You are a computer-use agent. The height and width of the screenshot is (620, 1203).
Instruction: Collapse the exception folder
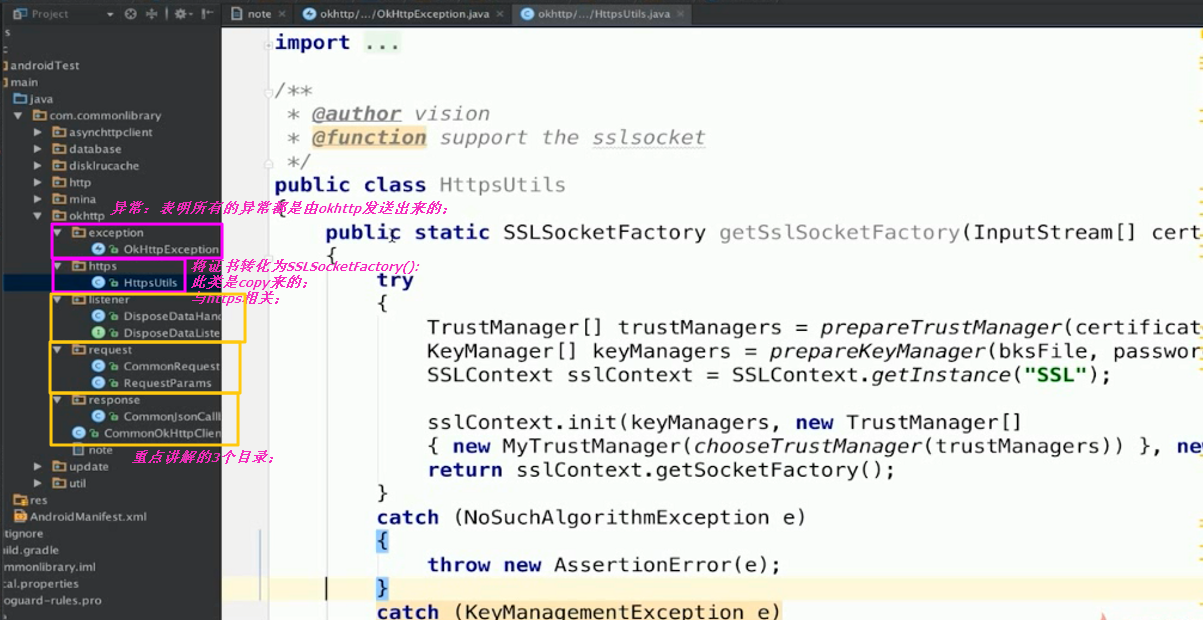click(x=58, y=233)
